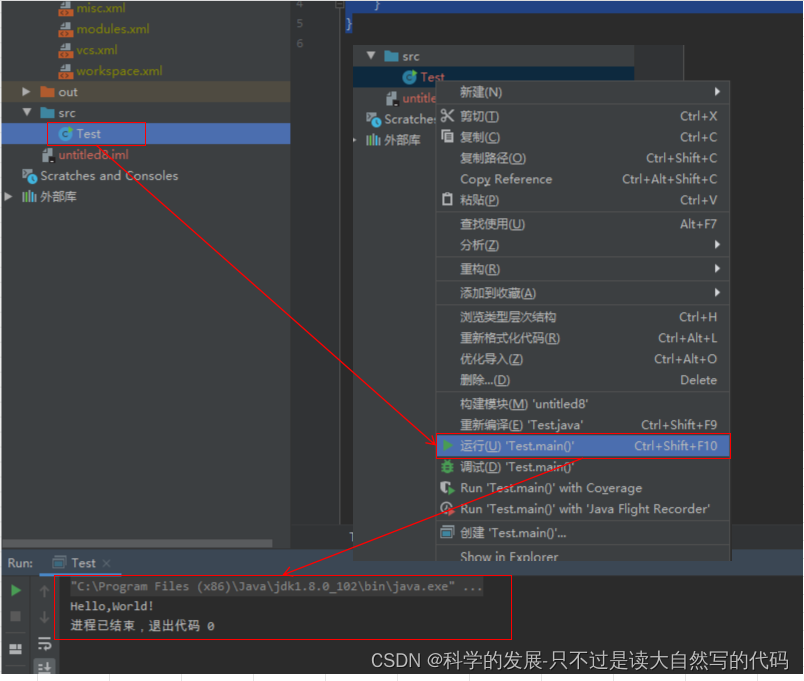Rerun Test with green play button
The height and width of the screenshot is (681, 804).
(x=16, y=591)
